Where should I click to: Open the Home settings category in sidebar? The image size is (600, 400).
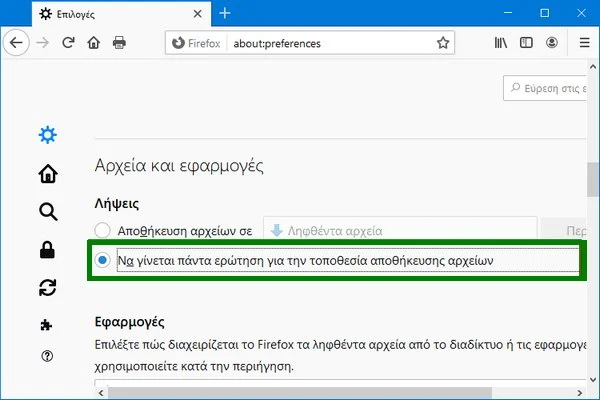pyautogui.click(x=48, y=174)
